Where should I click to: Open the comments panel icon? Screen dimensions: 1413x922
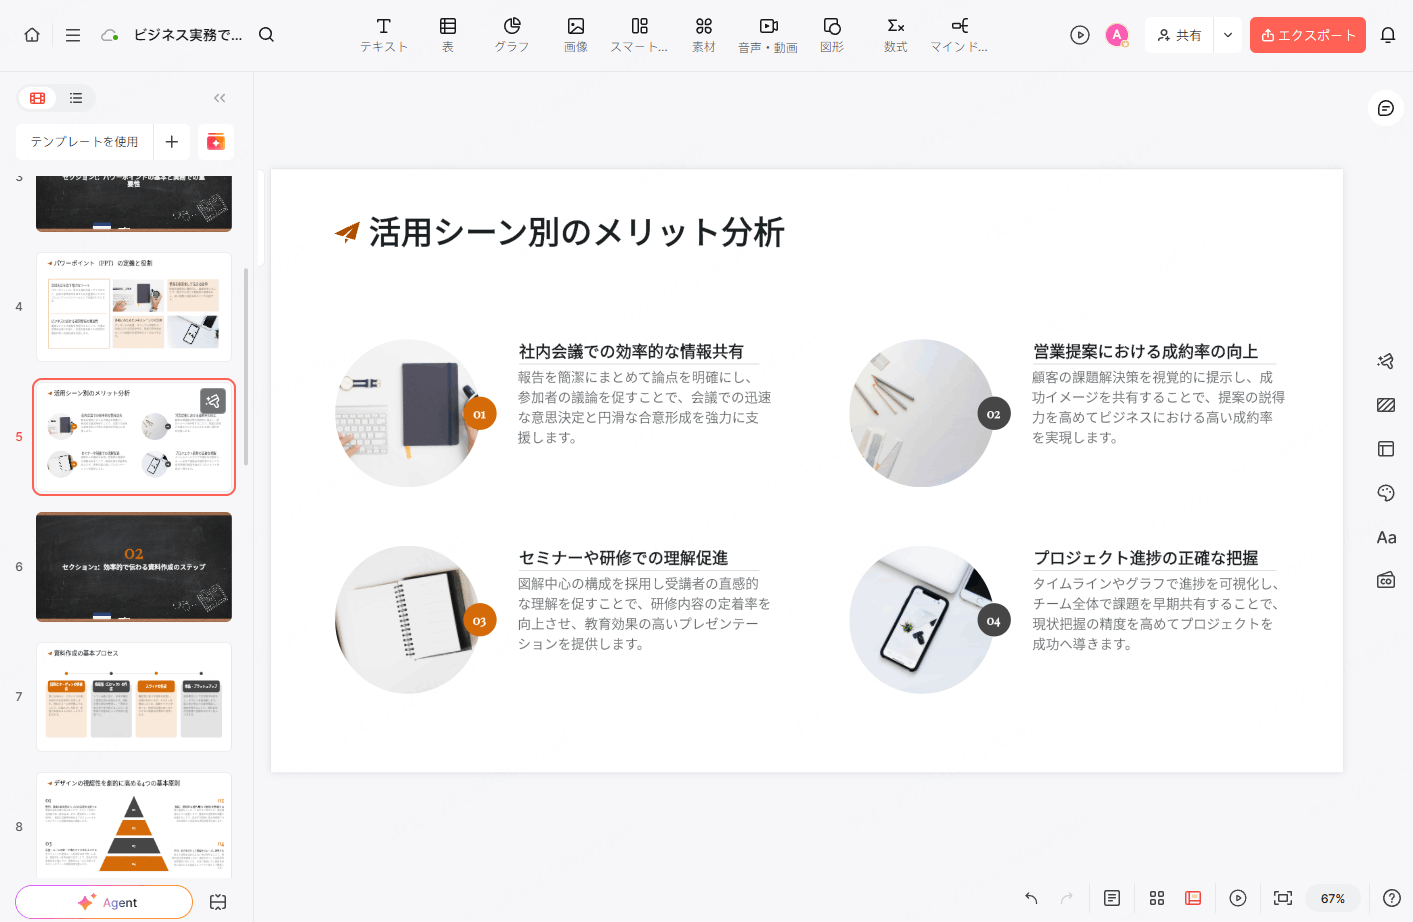(x=1386, y=108)
